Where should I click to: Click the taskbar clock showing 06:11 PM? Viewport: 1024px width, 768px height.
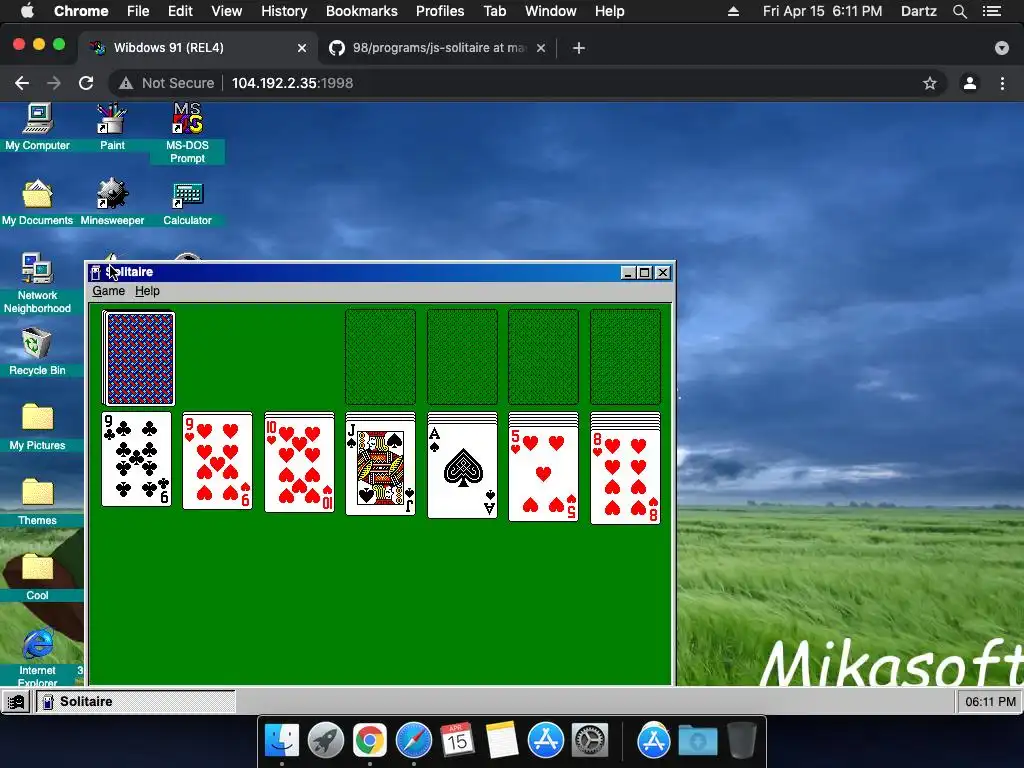click(x=990, y=702)
